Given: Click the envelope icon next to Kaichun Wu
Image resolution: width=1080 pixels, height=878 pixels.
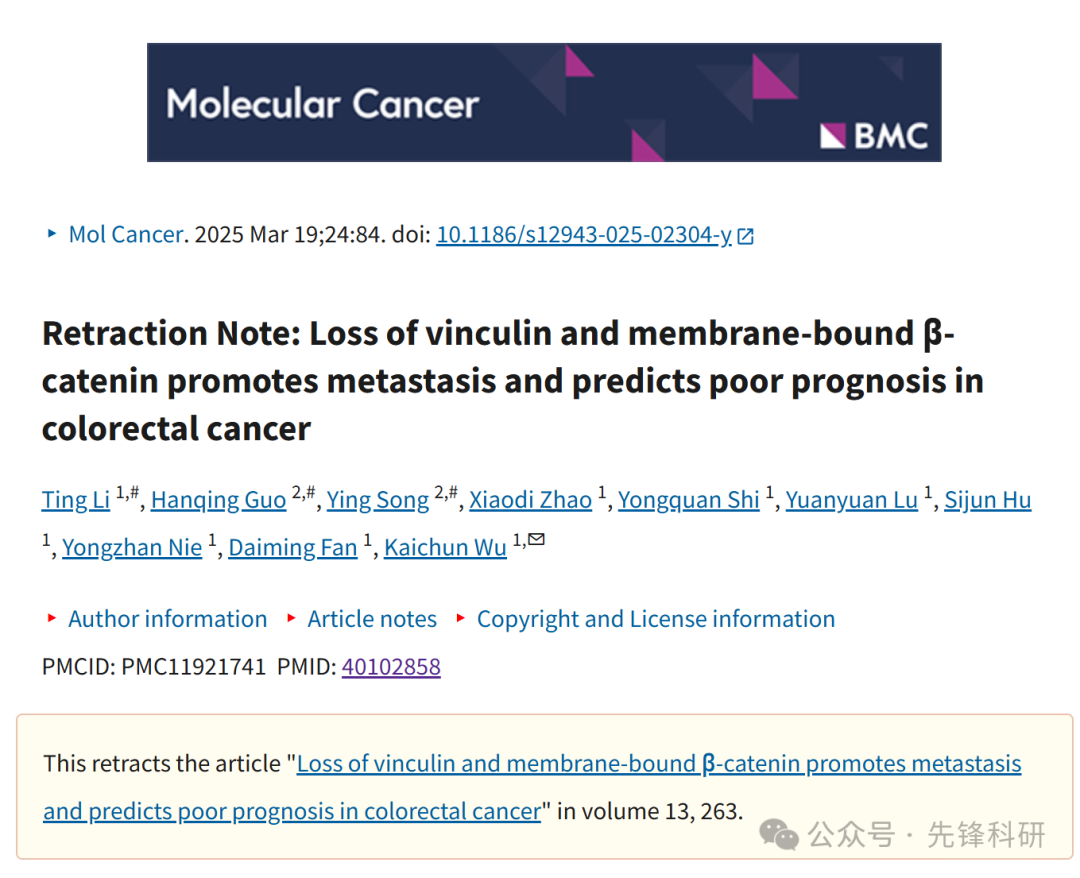Looking at the screenshot, I should (536, 539).
